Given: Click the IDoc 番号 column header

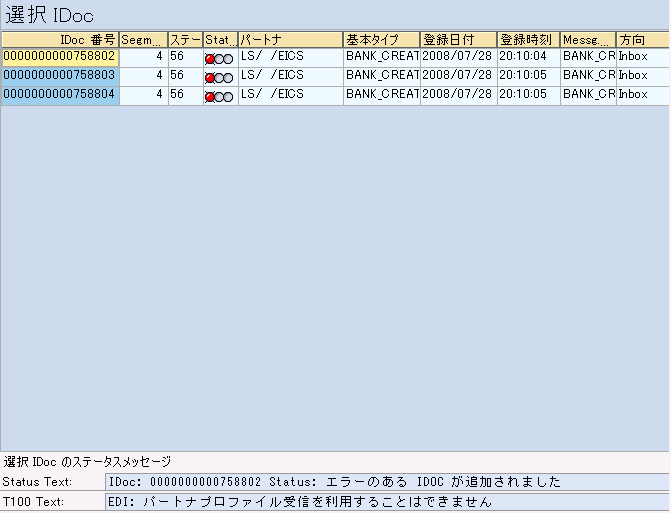Looking at the screenshot, I should [x=60, y=39].
